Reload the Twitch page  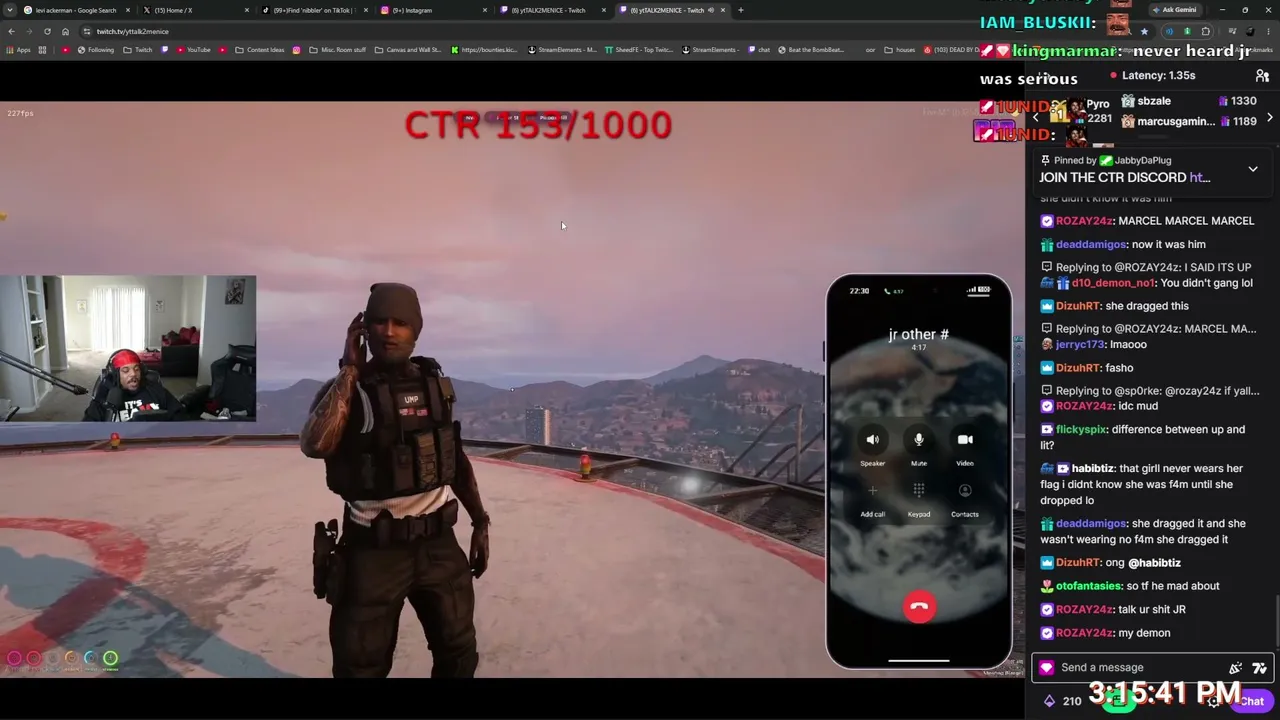pos(47,31)
